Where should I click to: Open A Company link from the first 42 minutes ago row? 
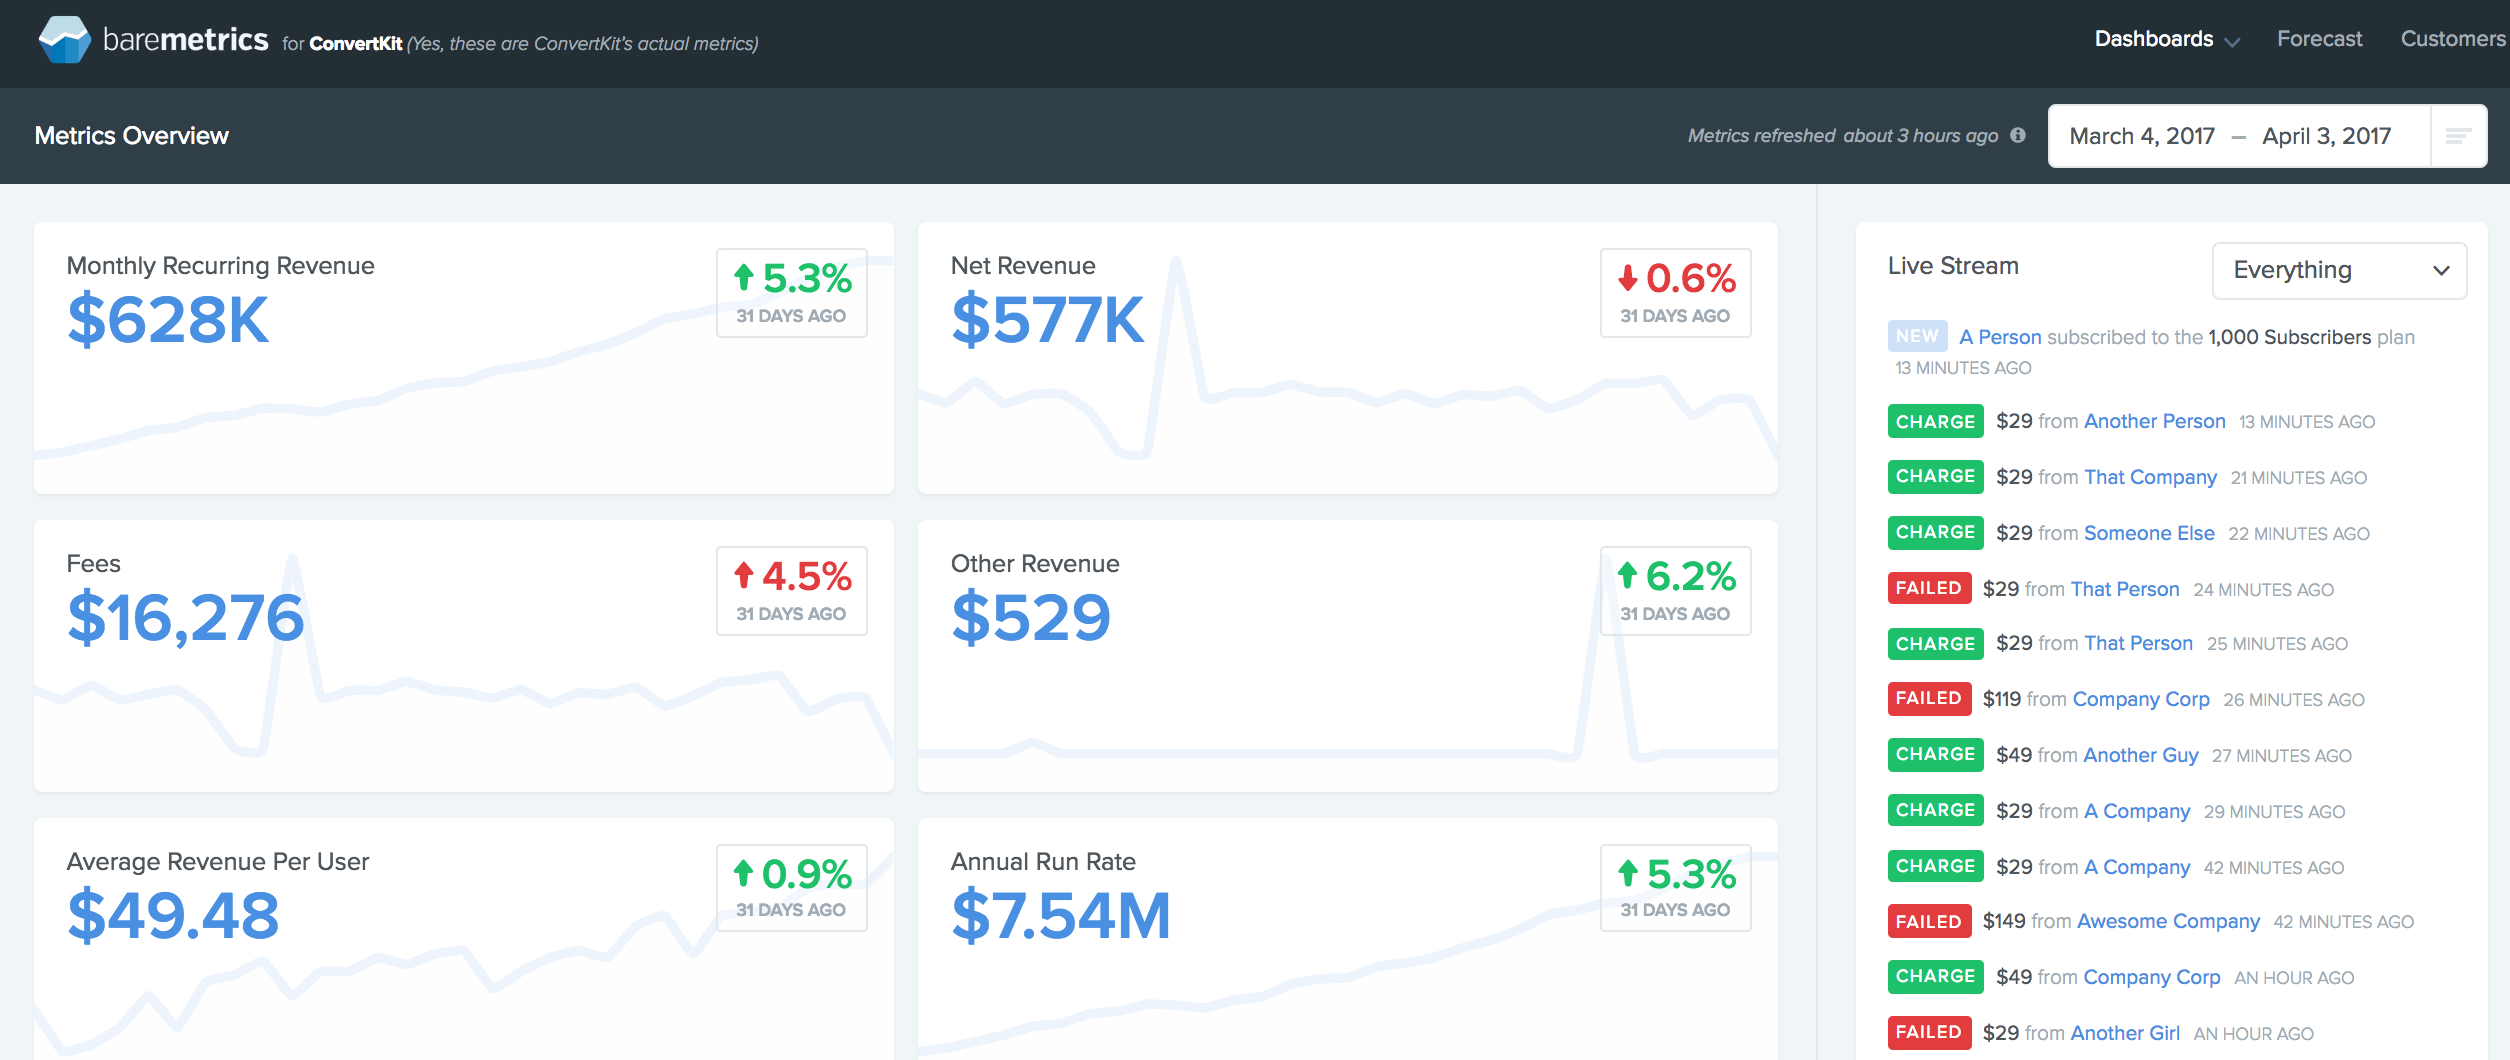click(x=2137, y=867)
